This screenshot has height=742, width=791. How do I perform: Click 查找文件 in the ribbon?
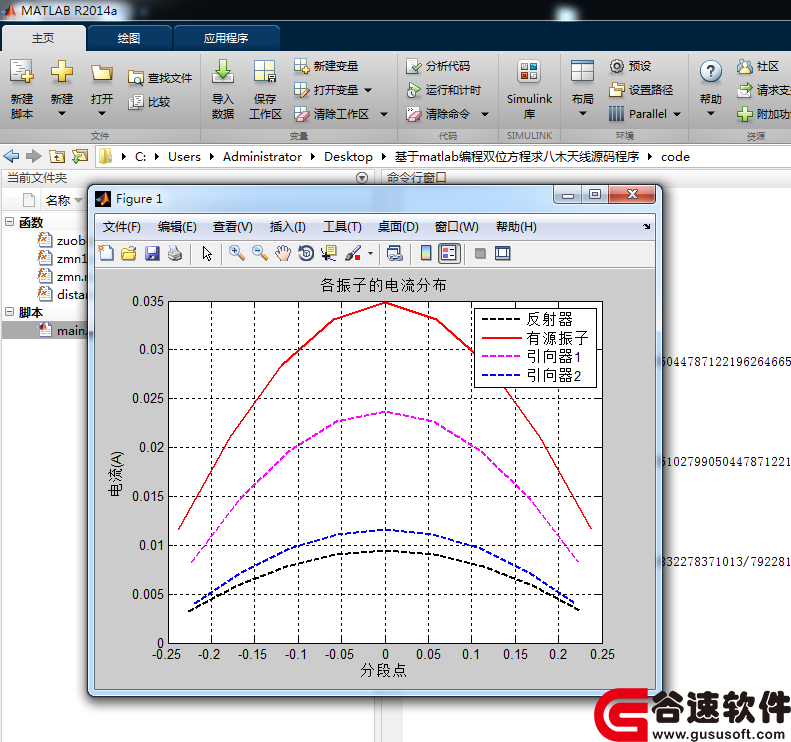160,78
